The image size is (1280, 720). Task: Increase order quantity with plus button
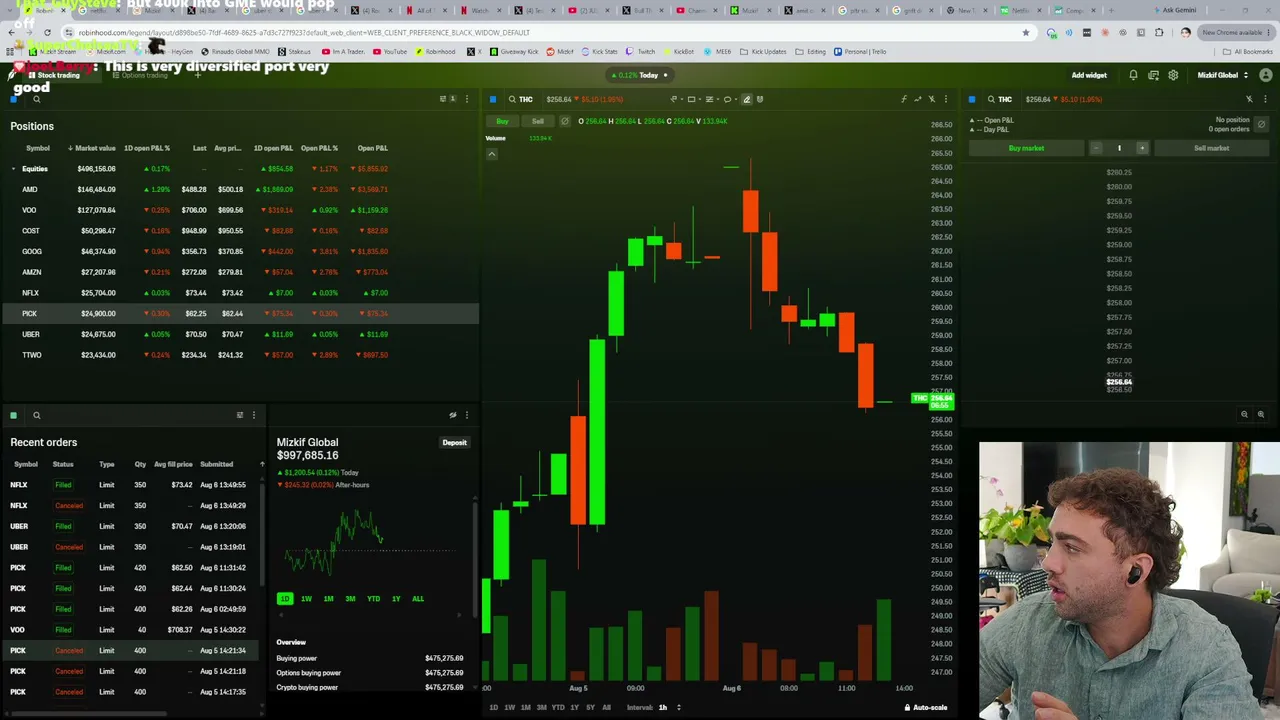pyautogui.click(x=1142, y=148)
